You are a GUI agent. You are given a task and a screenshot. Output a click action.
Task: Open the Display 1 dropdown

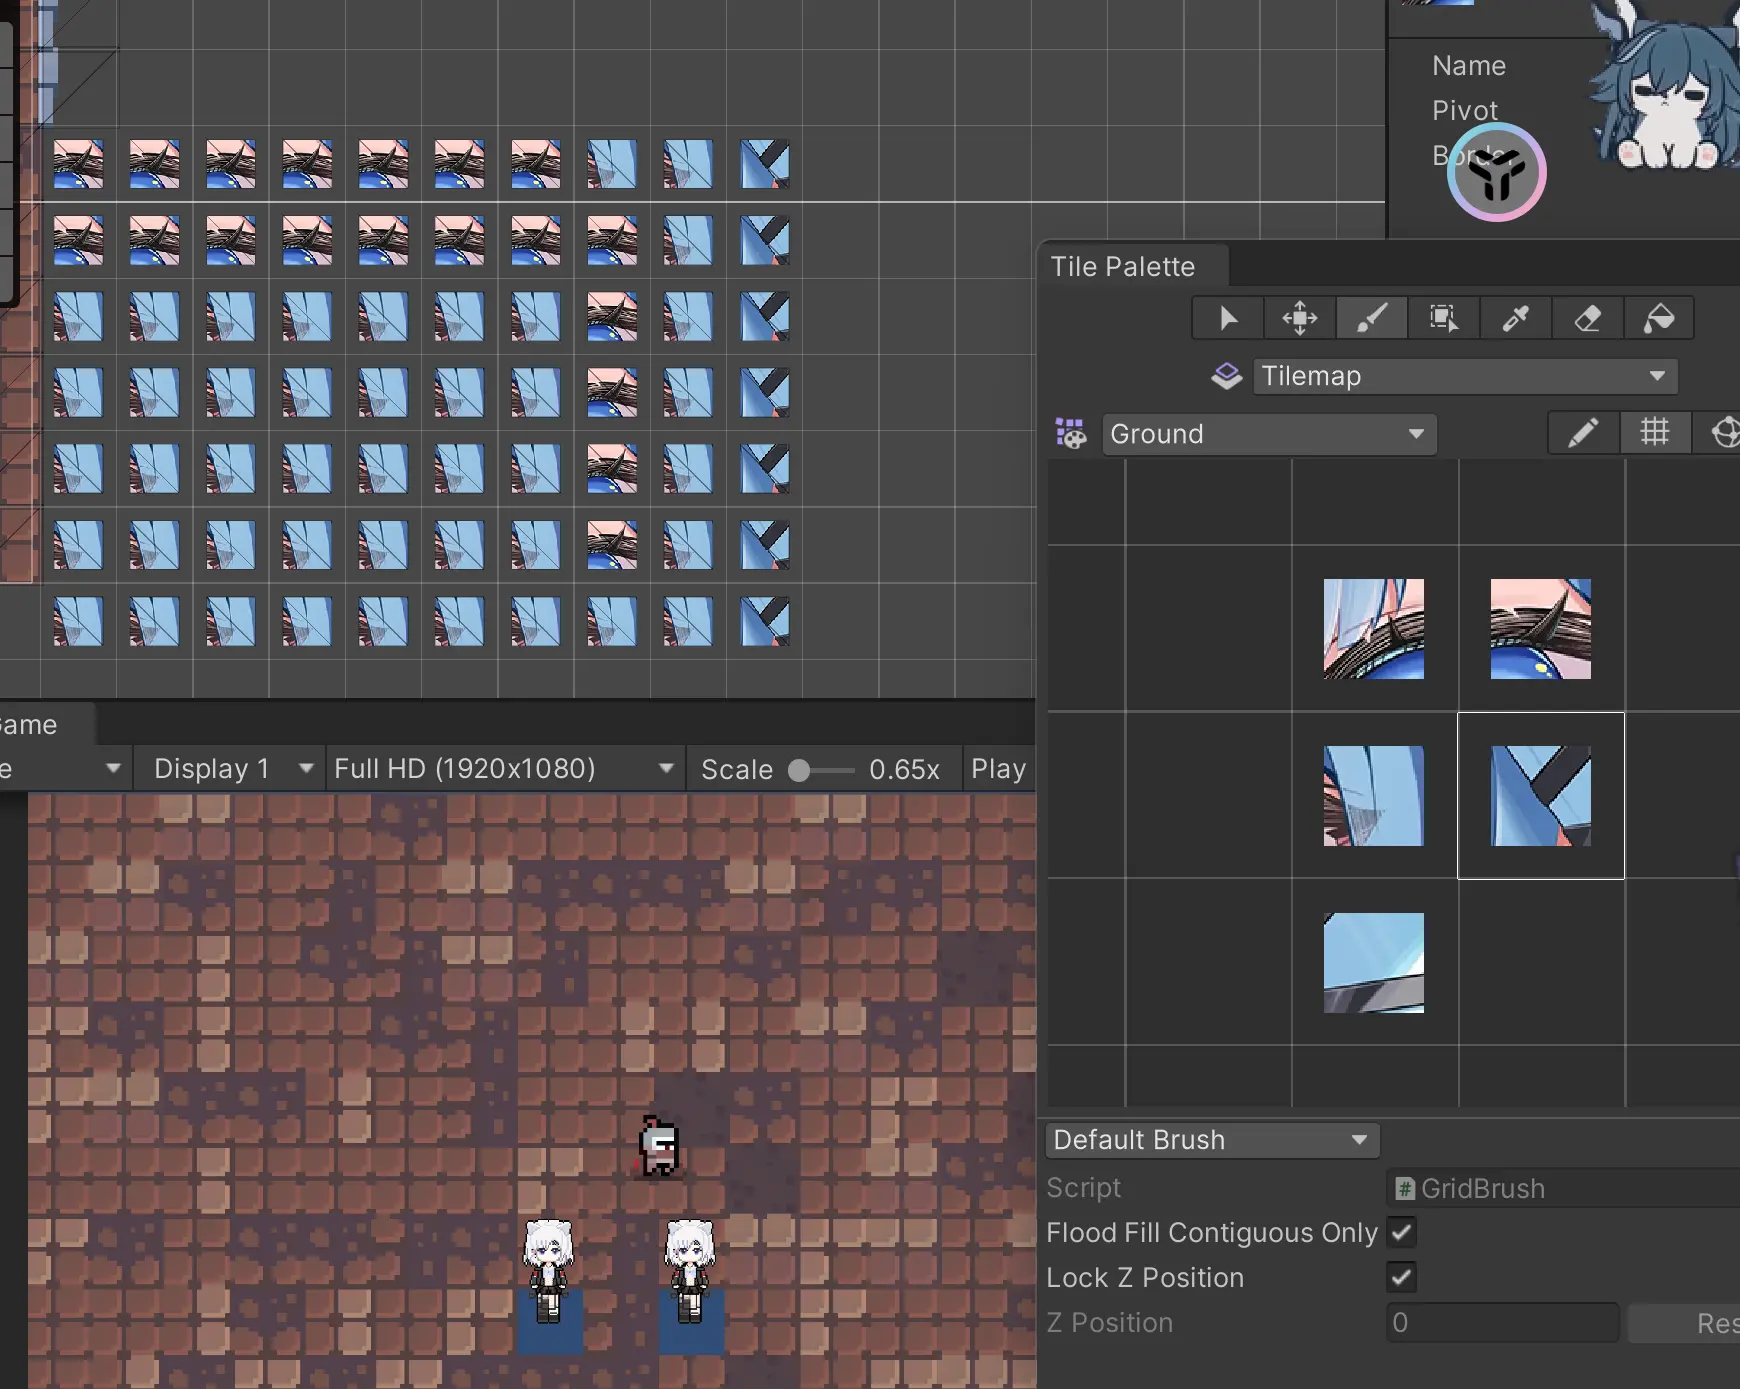(231, 768)
